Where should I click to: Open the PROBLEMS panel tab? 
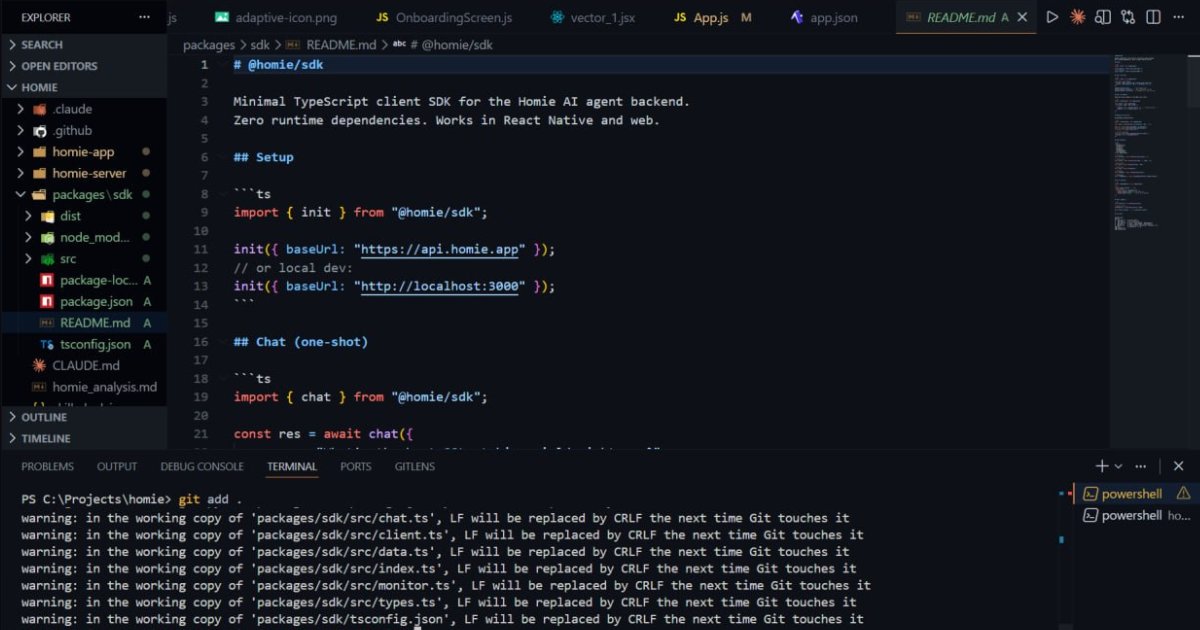(x=48, y=467)
